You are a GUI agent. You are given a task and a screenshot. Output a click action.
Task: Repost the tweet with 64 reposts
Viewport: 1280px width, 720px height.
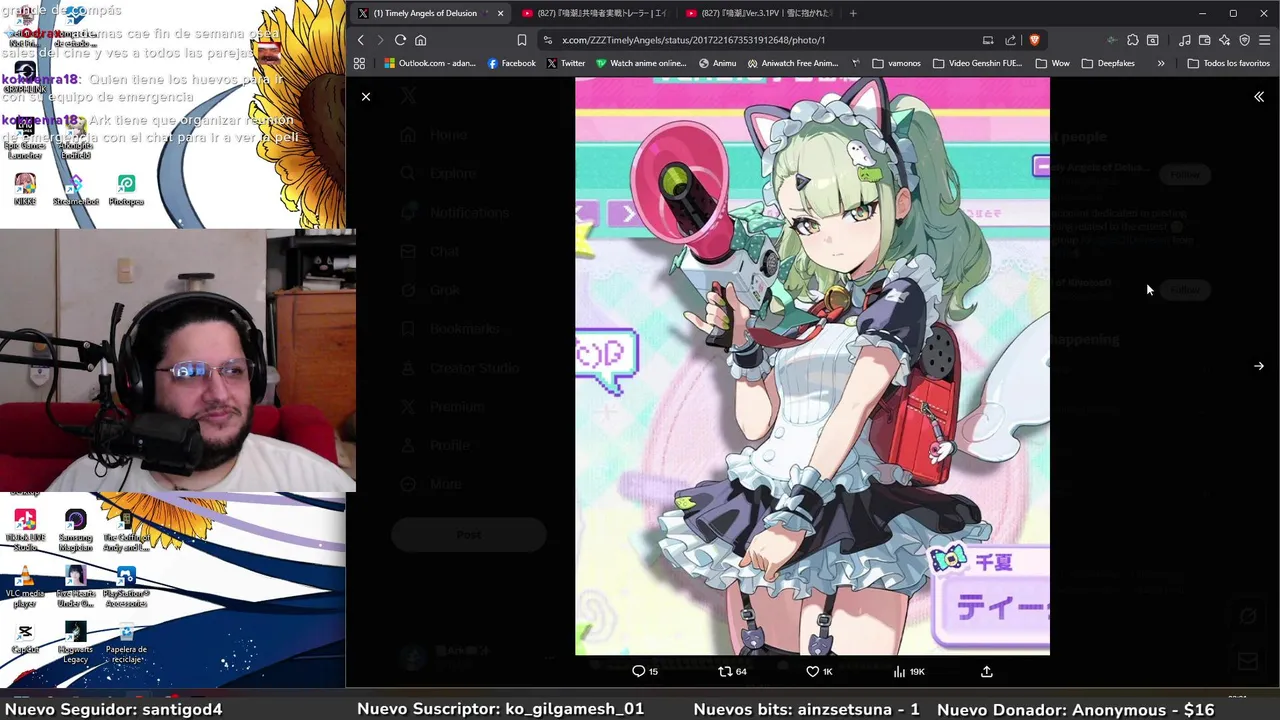[x=733, y=672]
